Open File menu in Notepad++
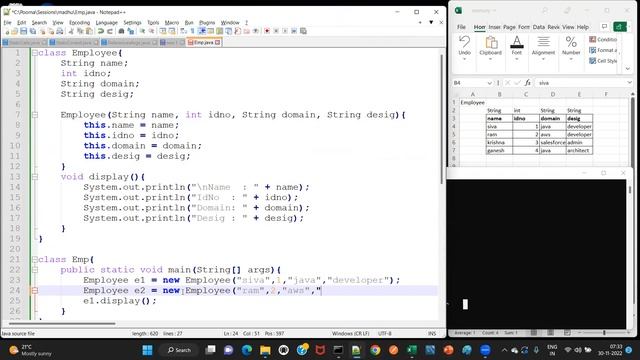Viewport: 640px width, 360px height. tap(7, 22)
